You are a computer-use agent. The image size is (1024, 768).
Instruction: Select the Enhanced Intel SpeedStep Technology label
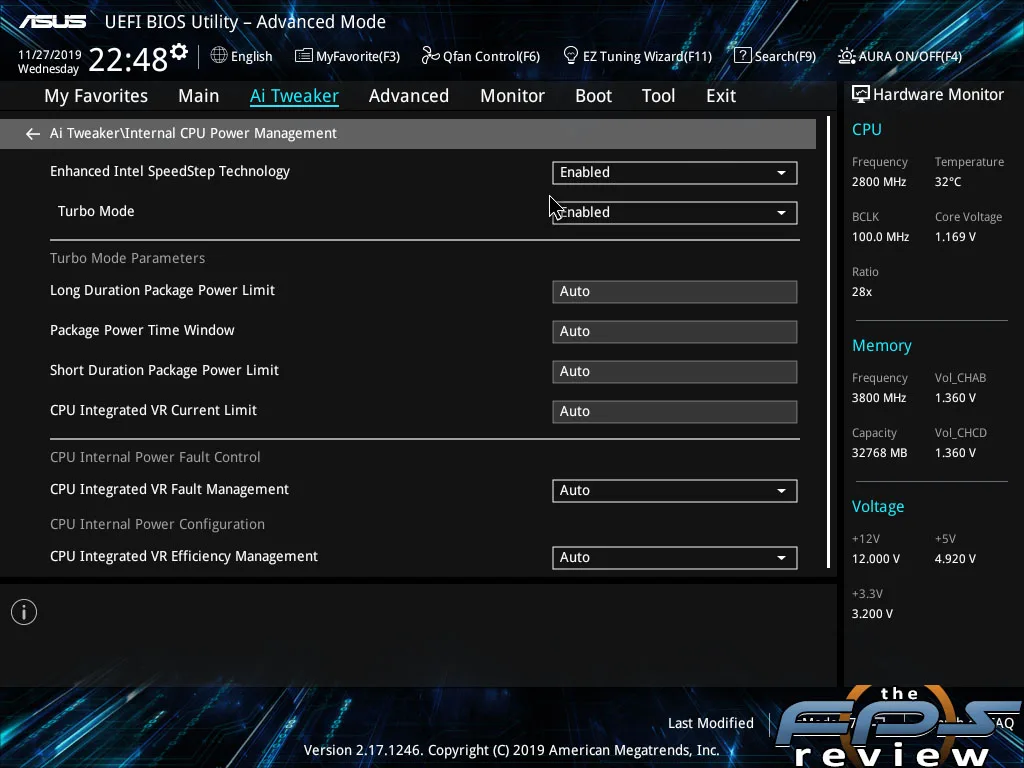[x=170, y=171]
